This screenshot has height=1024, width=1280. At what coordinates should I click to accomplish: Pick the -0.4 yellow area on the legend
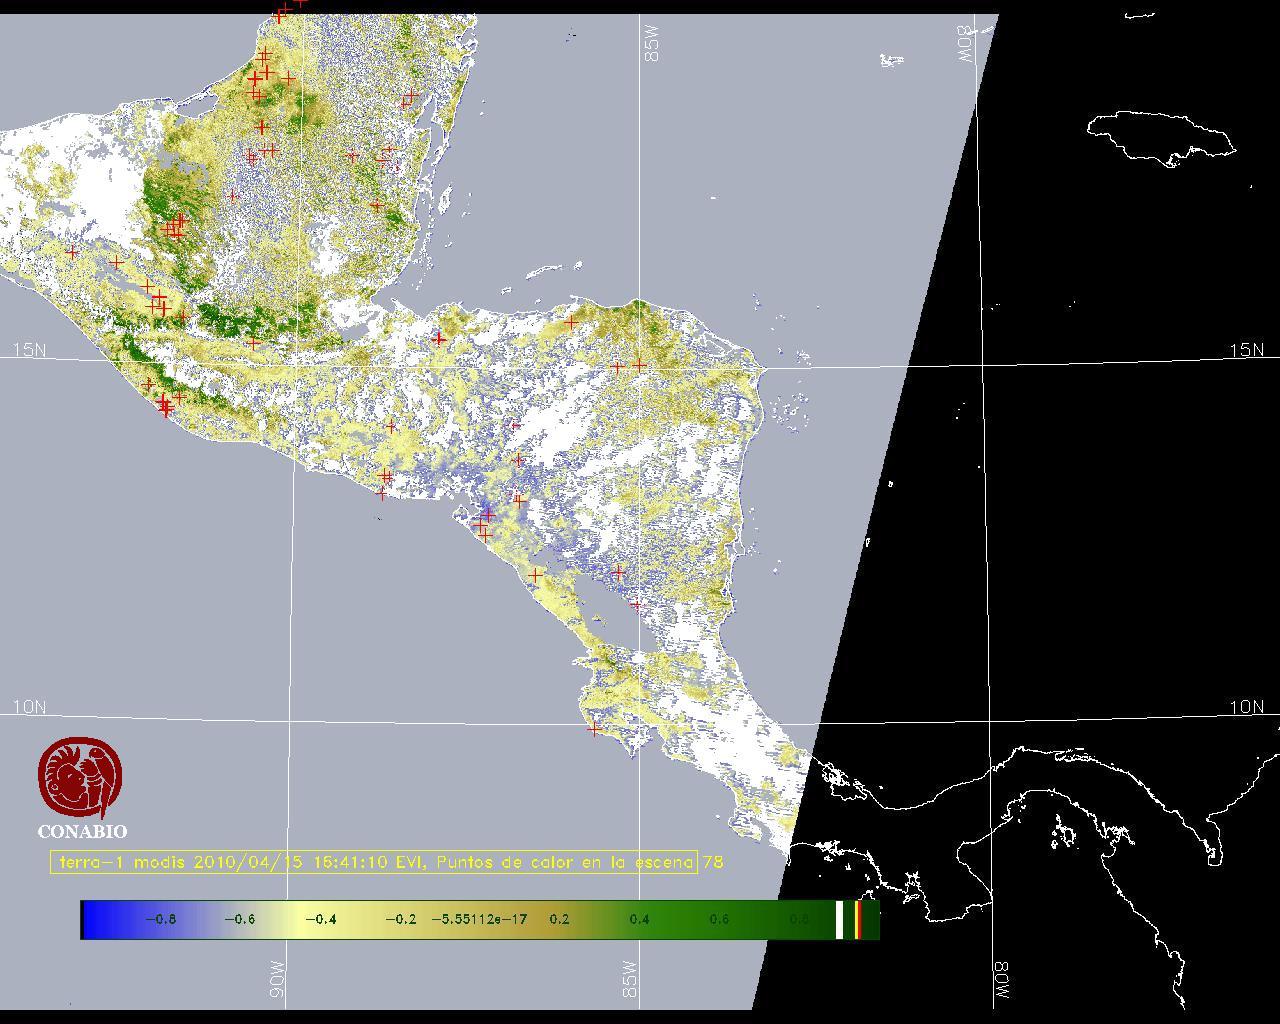(x=320, y=919)
